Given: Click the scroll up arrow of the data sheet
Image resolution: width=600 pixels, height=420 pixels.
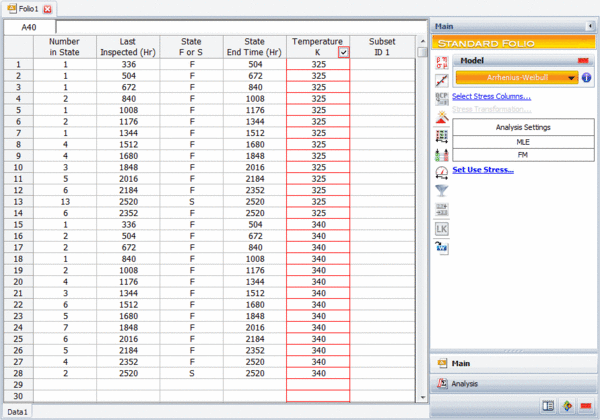Looking at the screenshot, I should coord(422,41).
